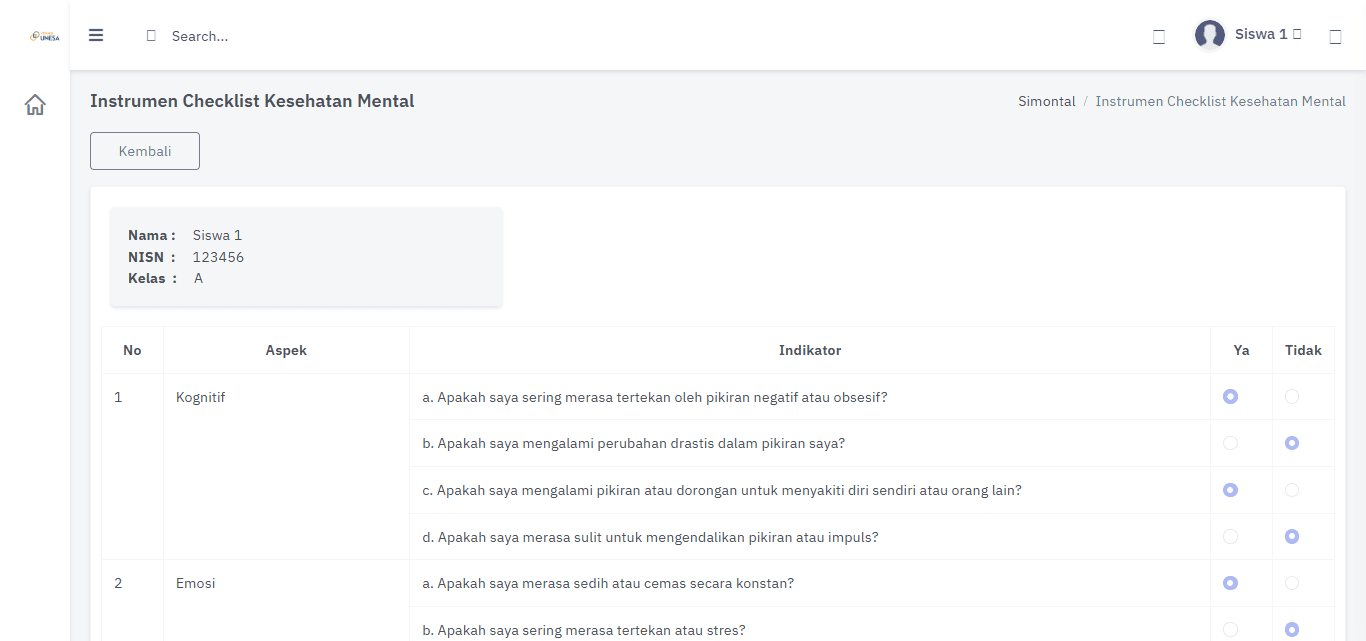Click question a about pikiran negatif atau obsesif
Image resolution: width=1366 pixels, height=641 pixels.
click(x=655, y=397)
